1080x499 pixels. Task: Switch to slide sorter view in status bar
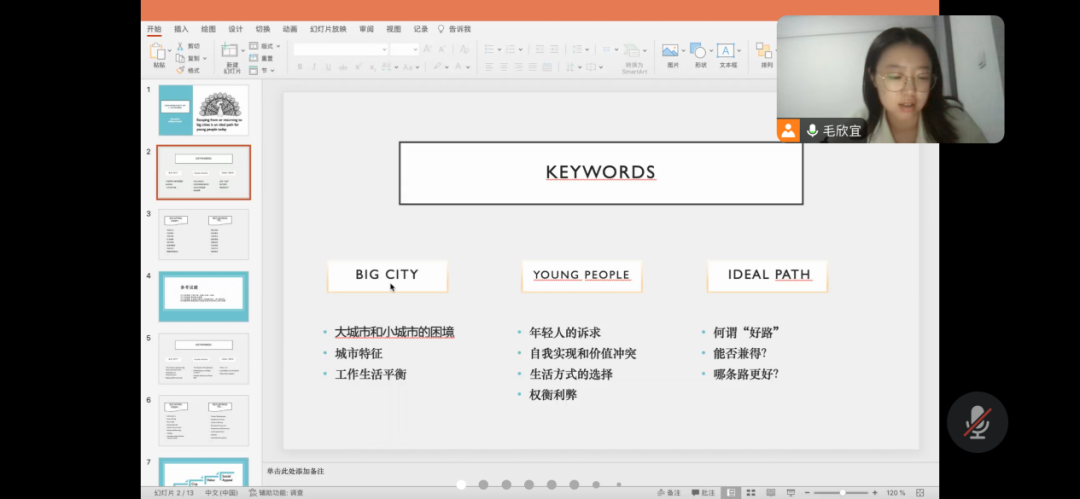click(x=752, y=492)
